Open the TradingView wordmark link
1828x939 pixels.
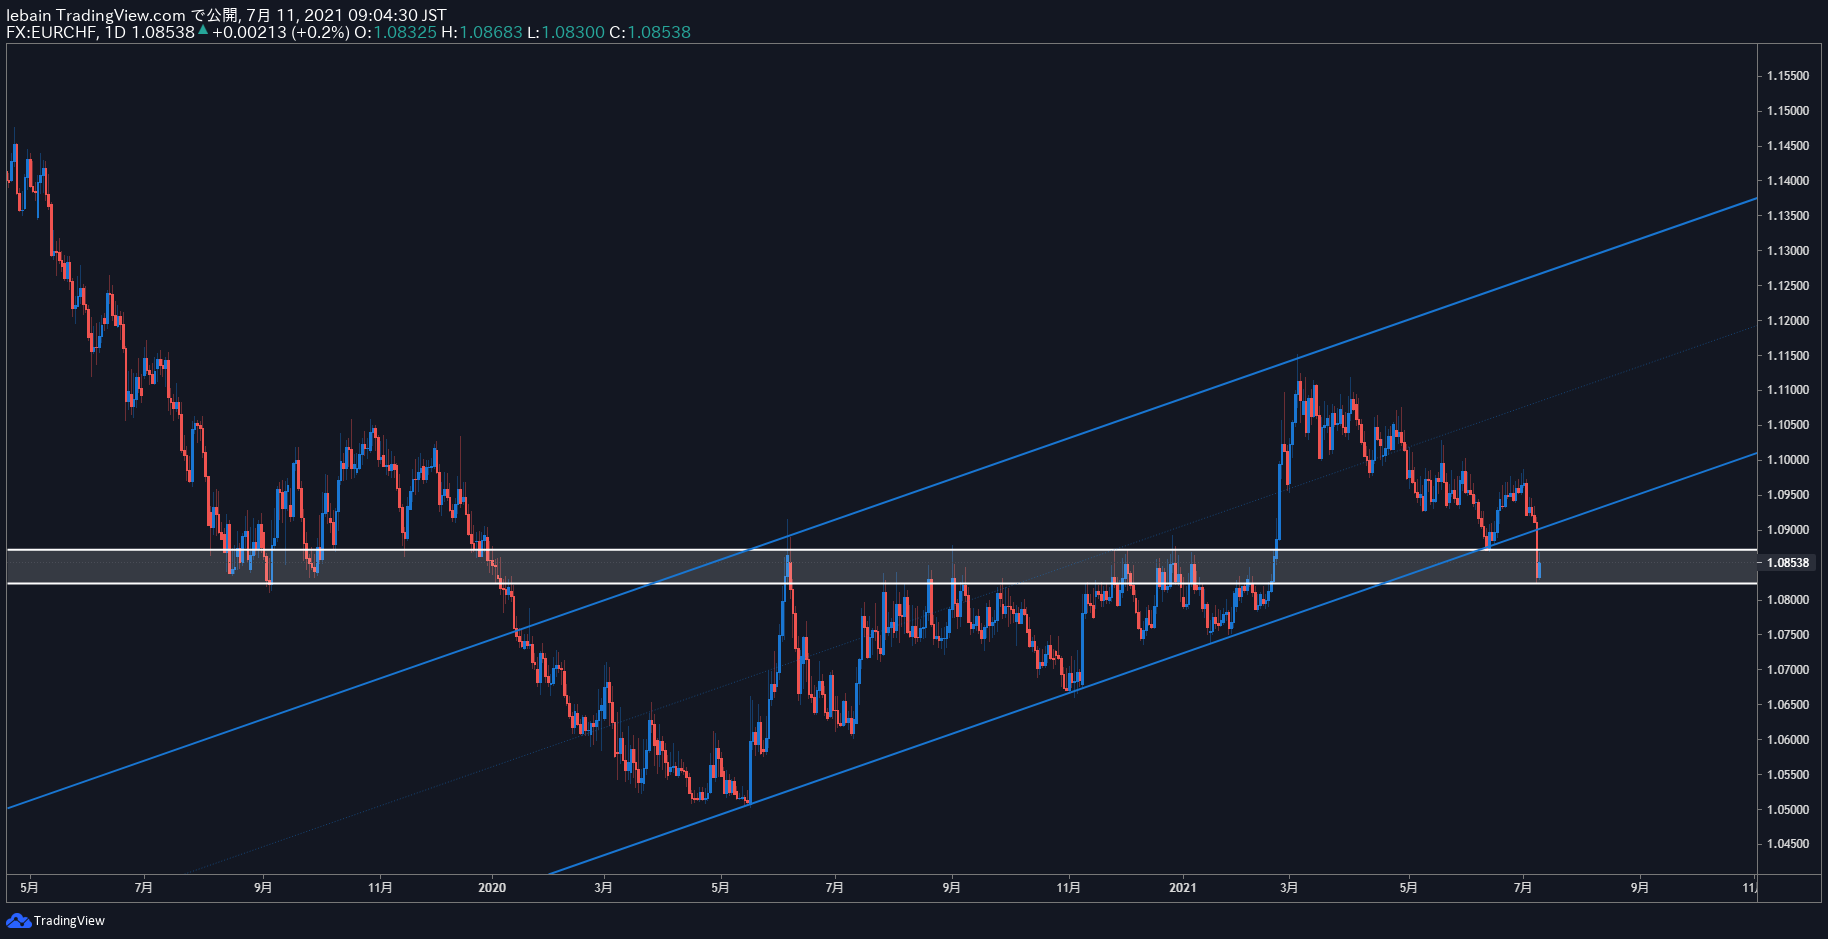69,921
